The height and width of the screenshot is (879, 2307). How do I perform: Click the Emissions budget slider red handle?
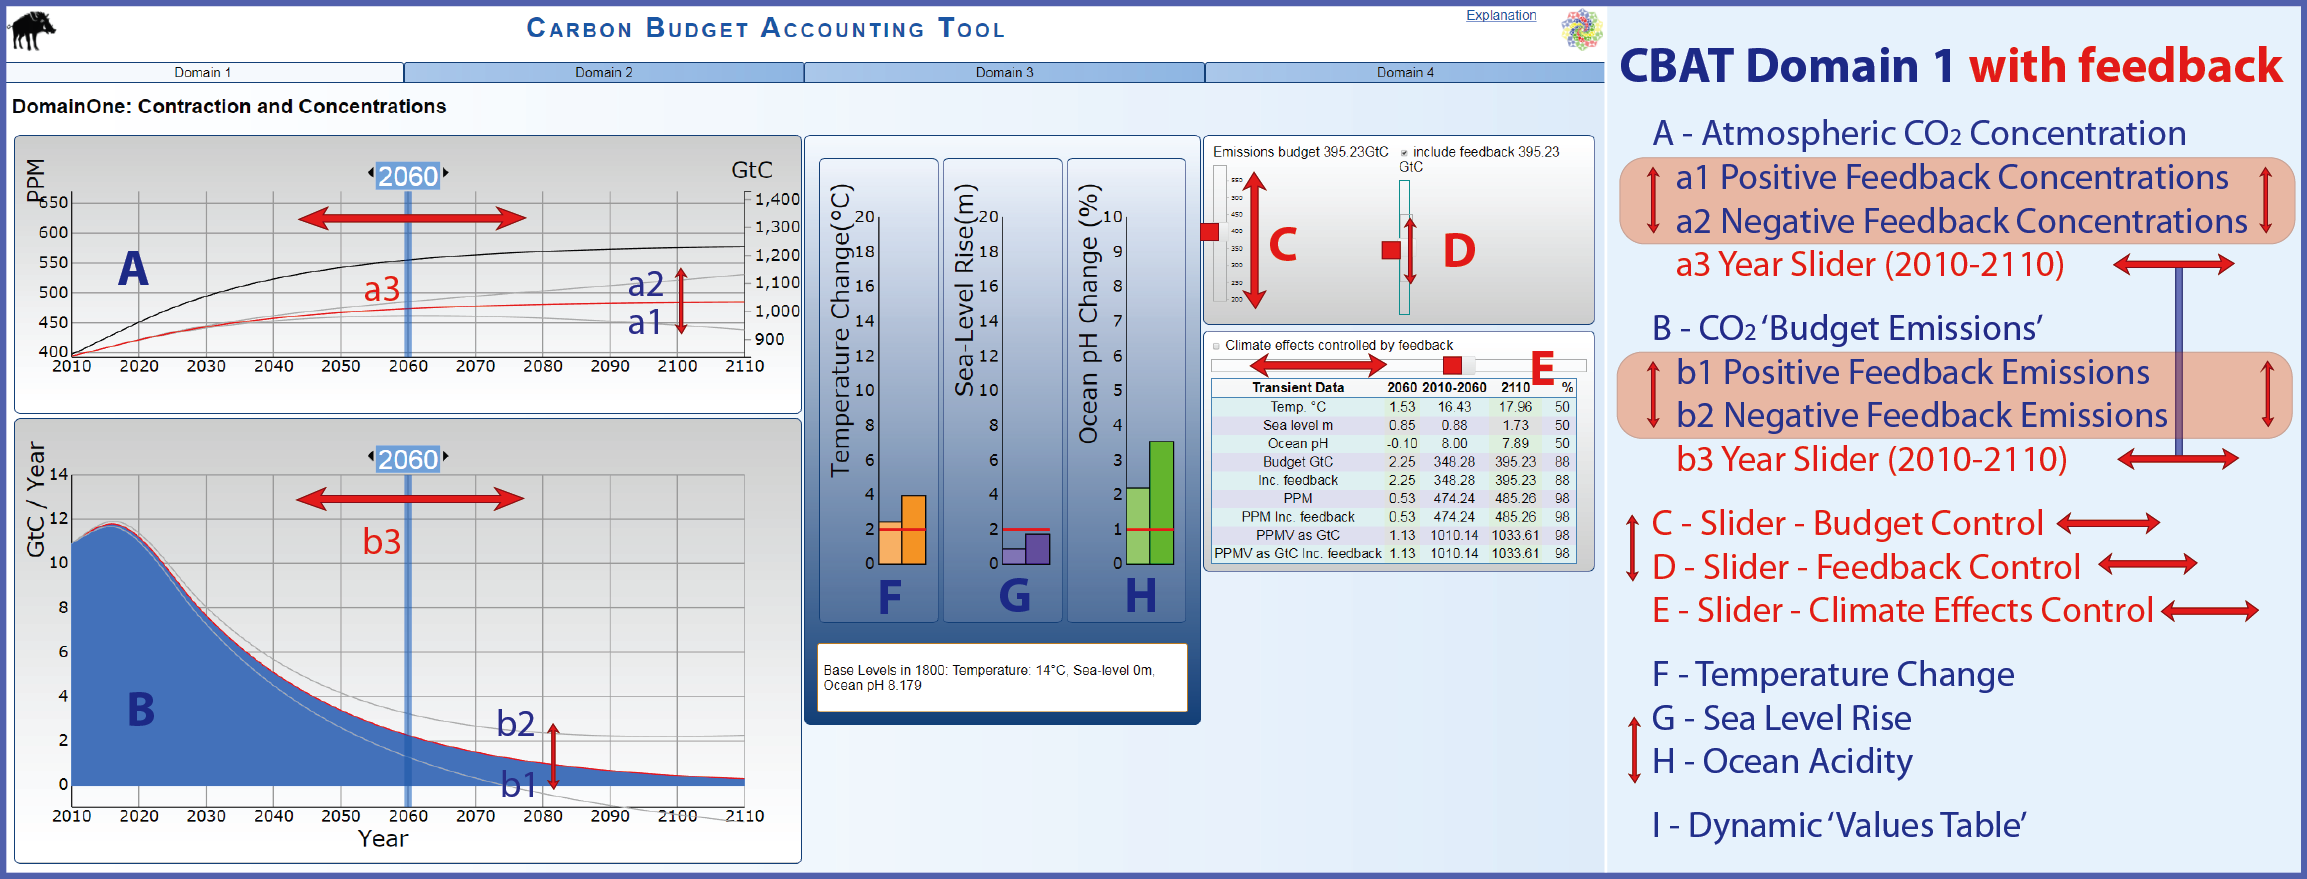pyautogui.click(x=1210, y=232)
